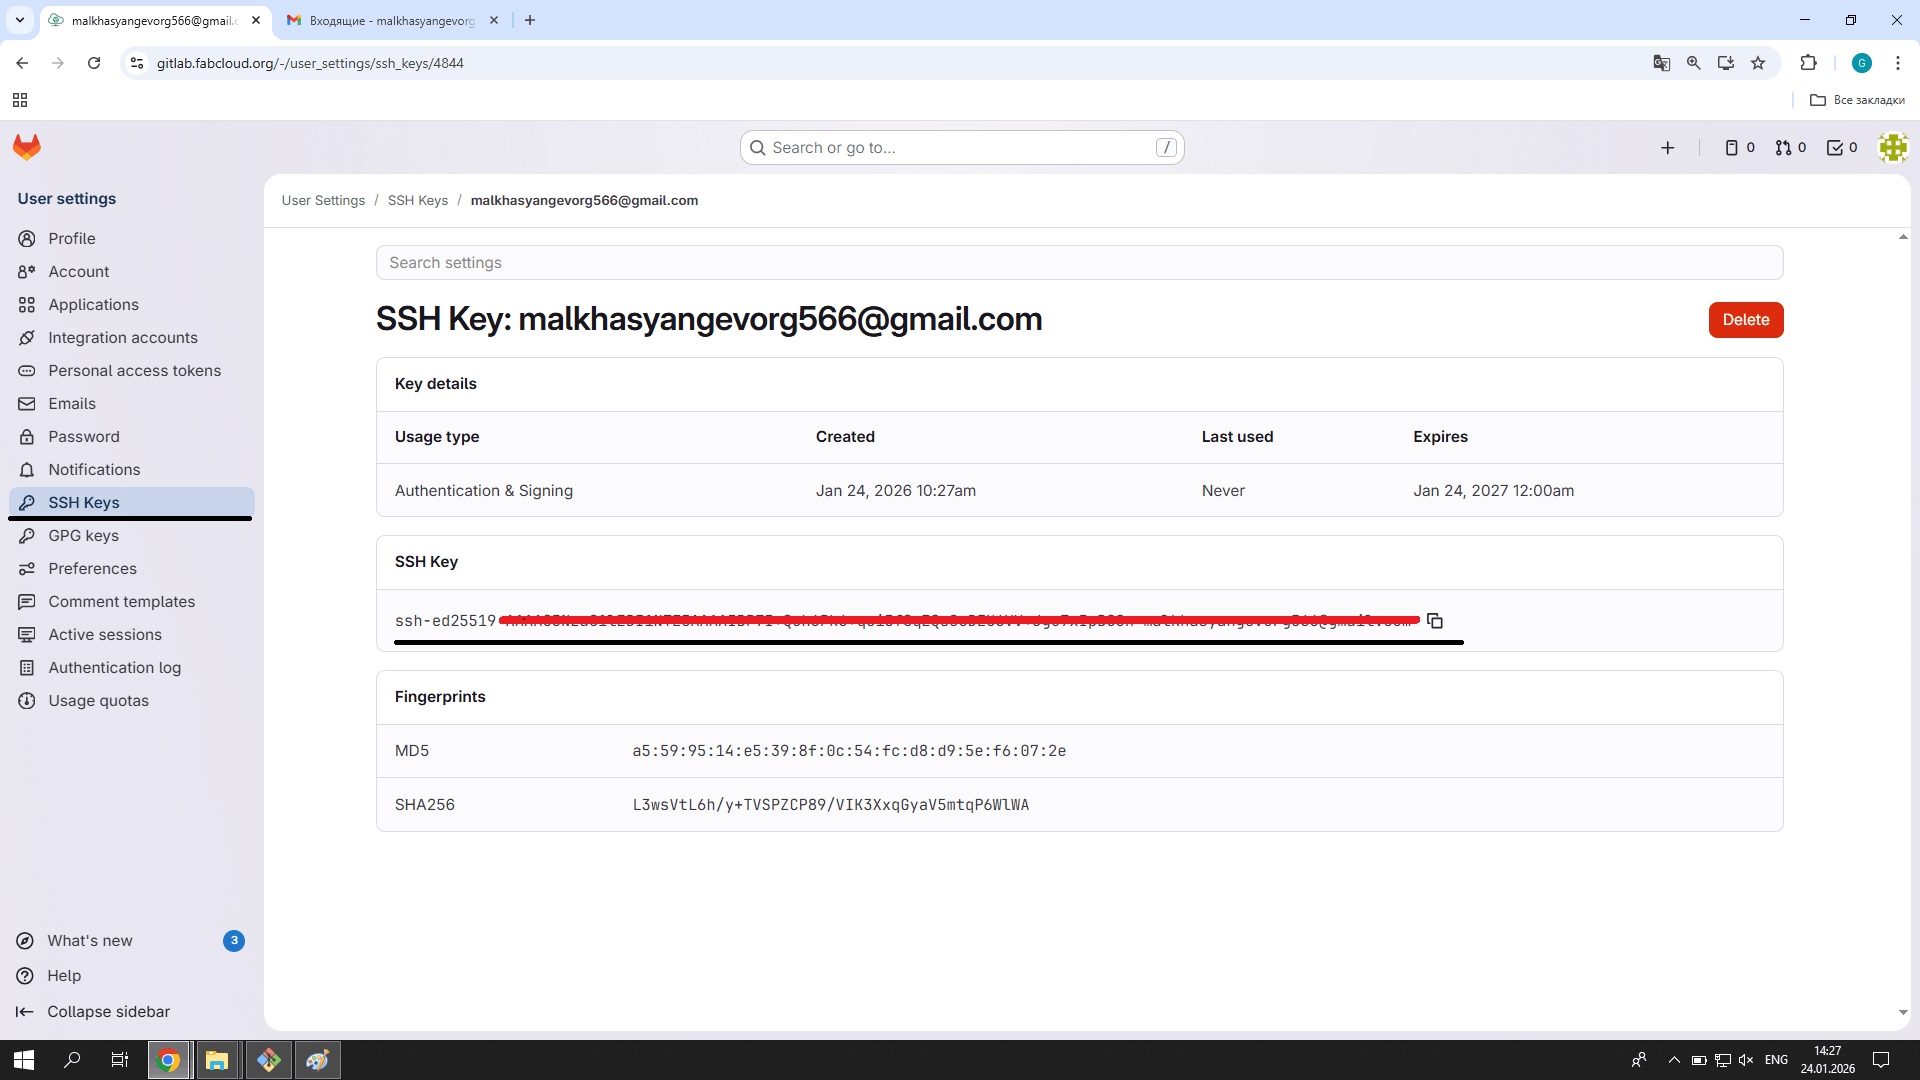Open the to-do list icon

coord(1841,148)
